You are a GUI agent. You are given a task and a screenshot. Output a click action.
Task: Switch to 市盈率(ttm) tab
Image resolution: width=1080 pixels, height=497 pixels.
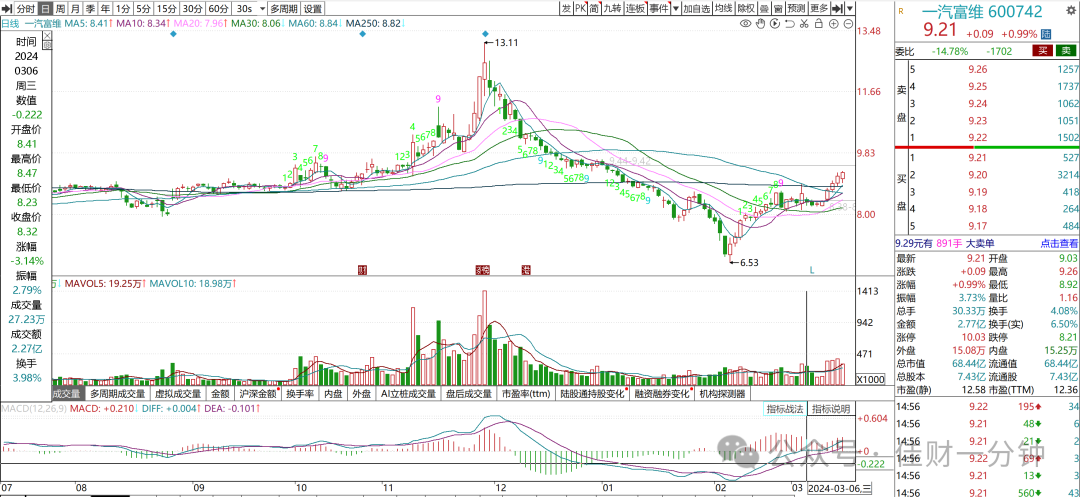(x=526, y=394)
